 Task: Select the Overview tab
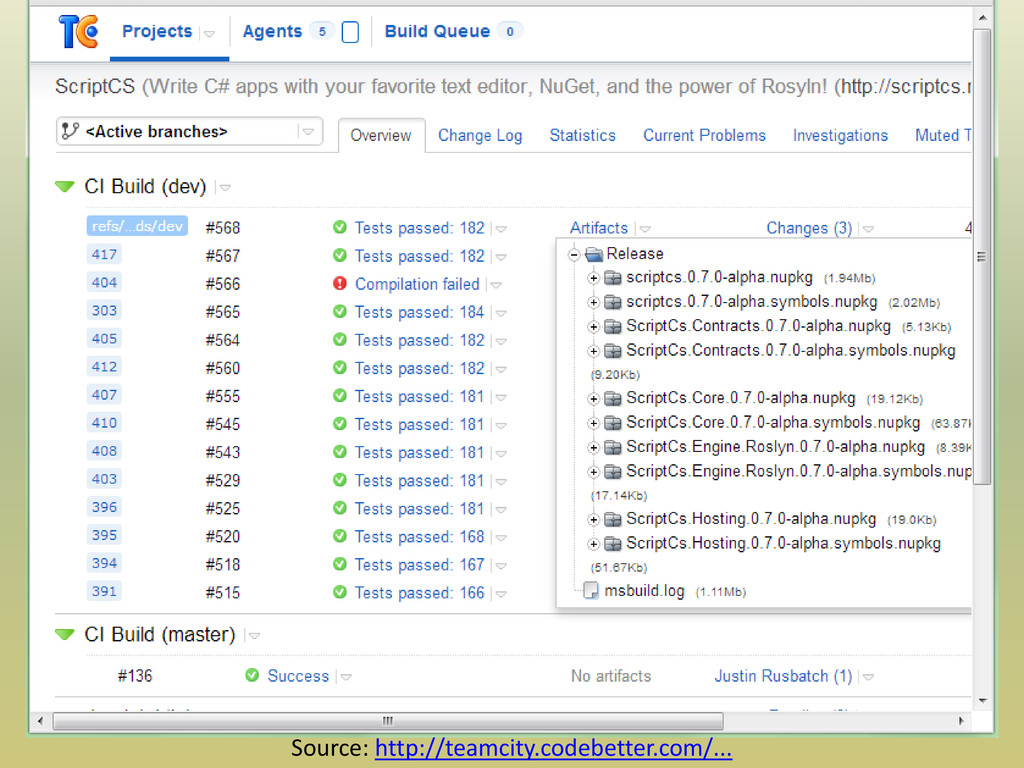coord(381,135)
